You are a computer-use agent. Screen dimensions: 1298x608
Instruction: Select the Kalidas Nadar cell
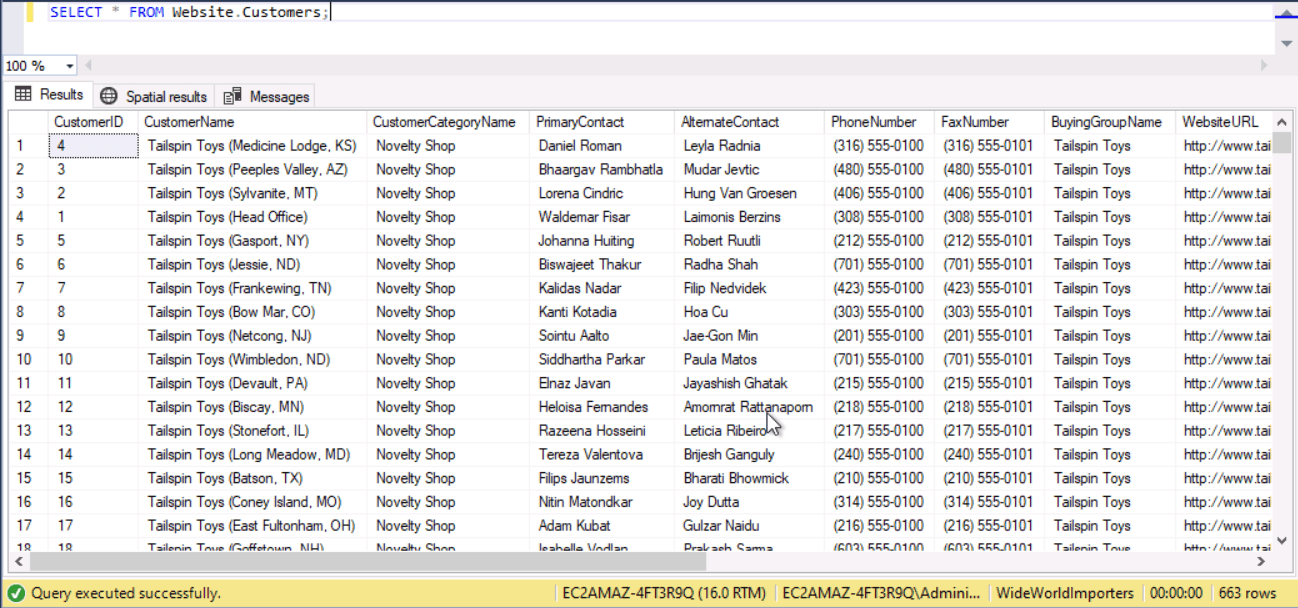pos(602,289)
